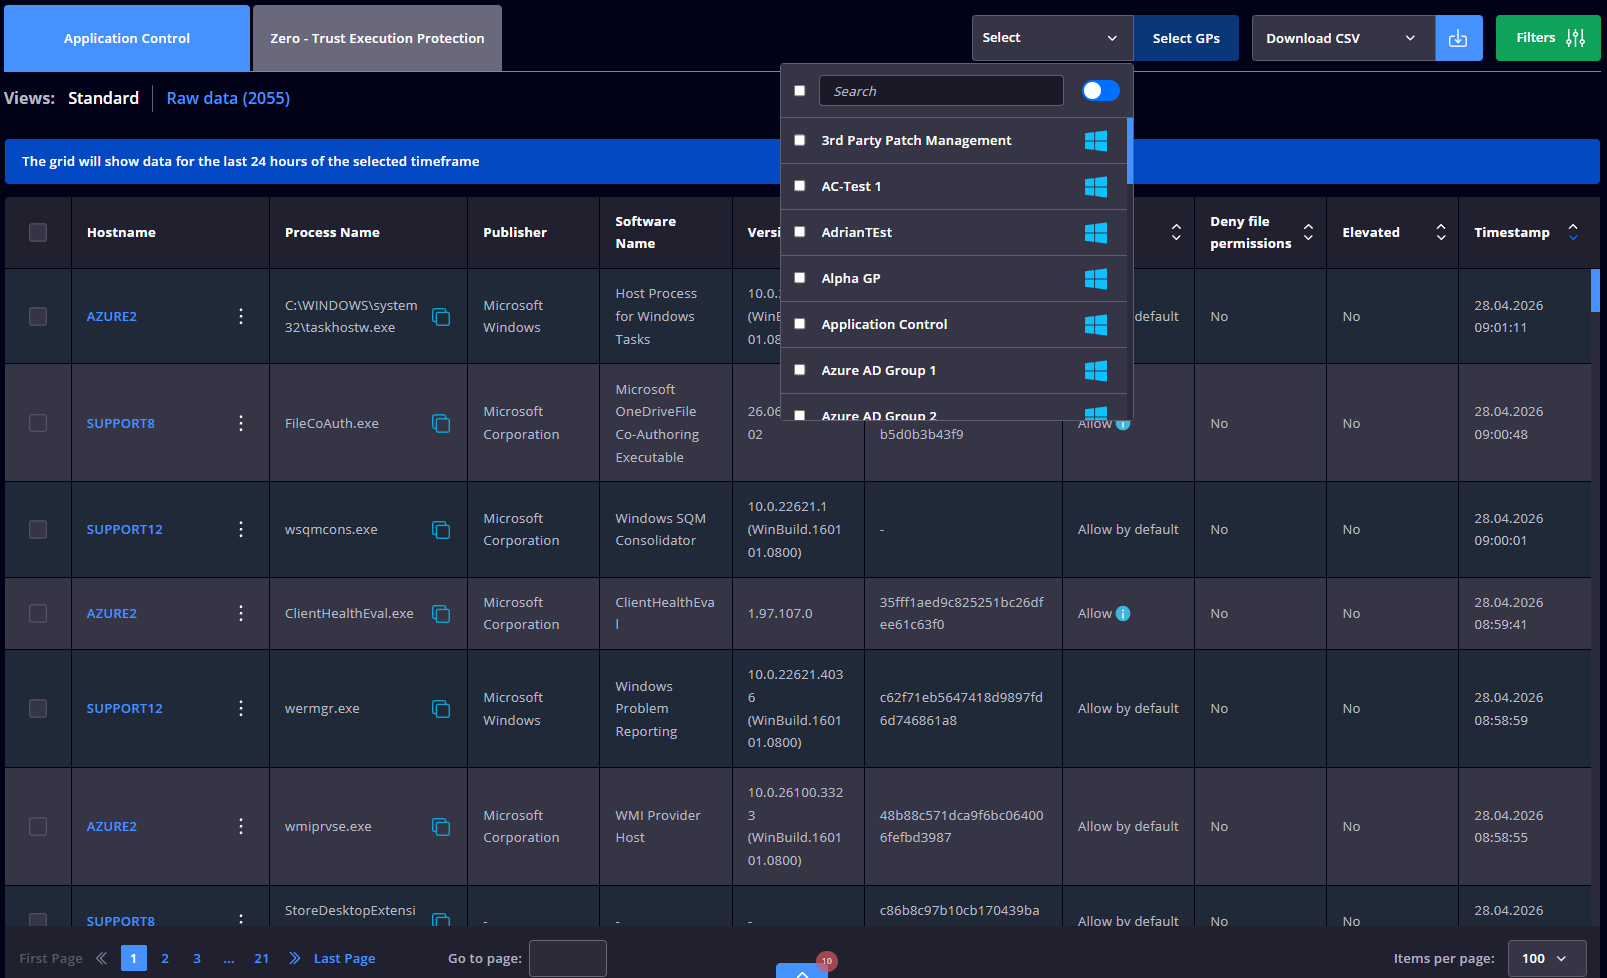Viewport: 1607px width, 978px height.
Task: Select checkbox for the FileCoAuth.exe row
Action: pyautogui.click(x=38, y=423)
